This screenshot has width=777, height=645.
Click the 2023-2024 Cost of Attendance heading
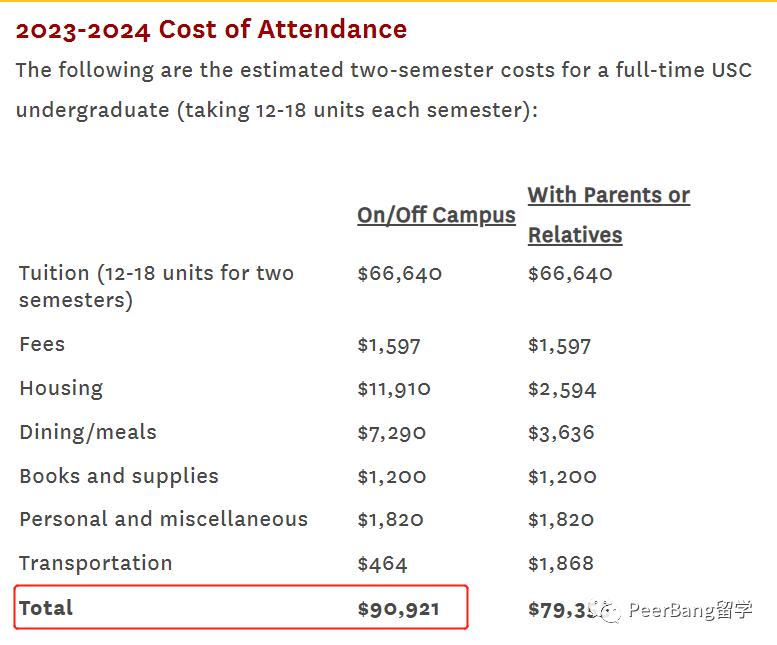pyautogui.click(x=211, y=29)
